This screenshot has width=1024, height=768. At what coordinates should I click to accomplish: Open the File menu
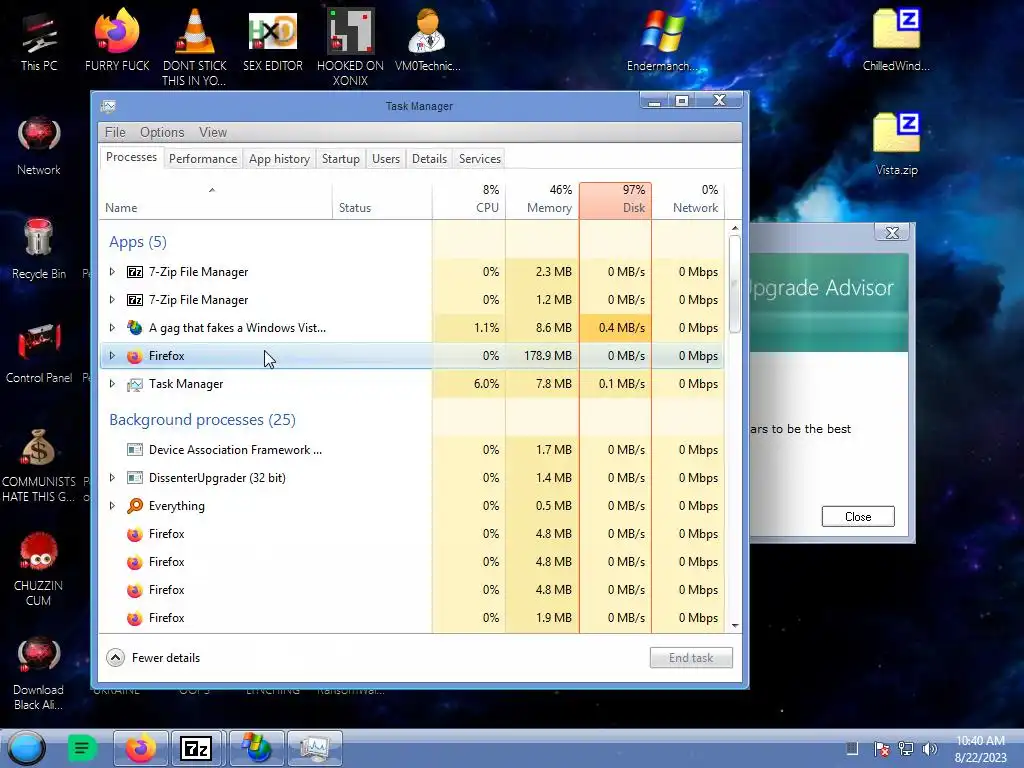[x=115, y=133]
